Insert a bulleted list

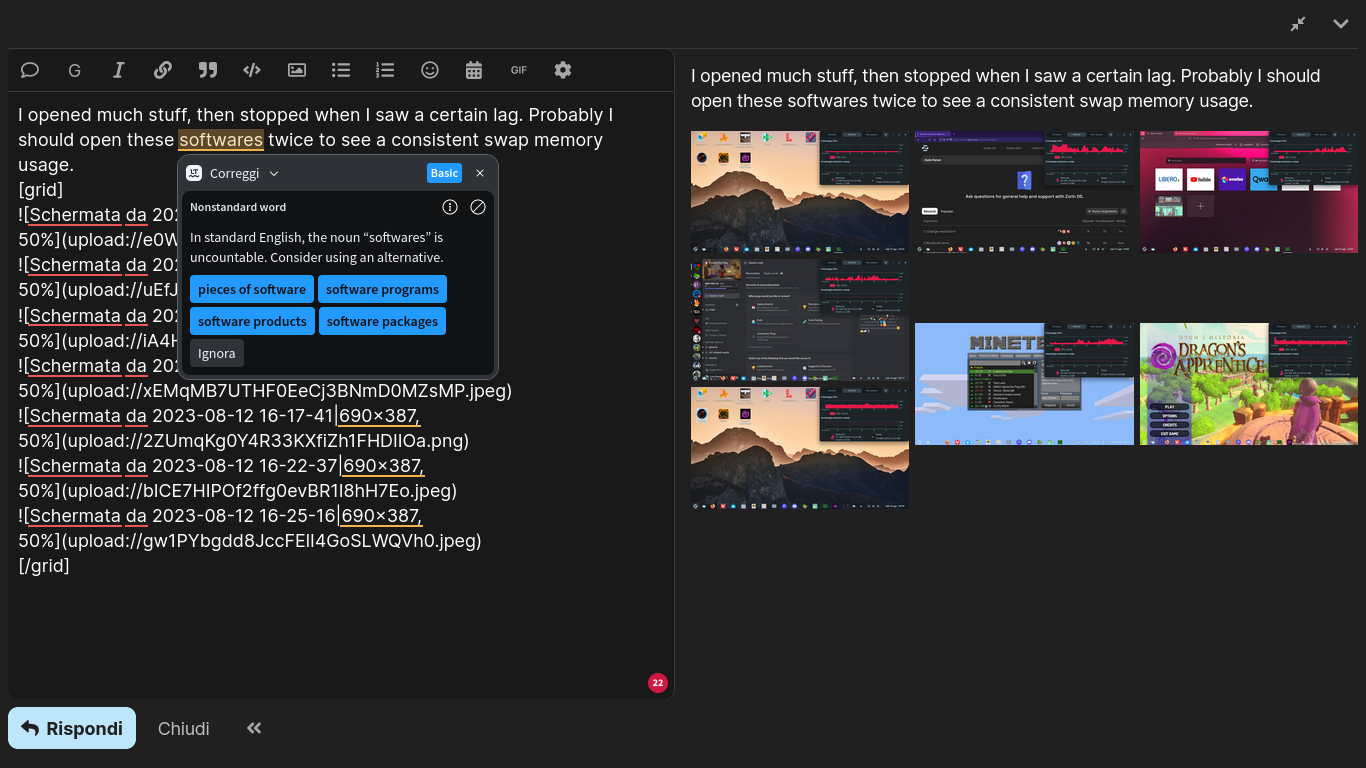click(341, 70)
